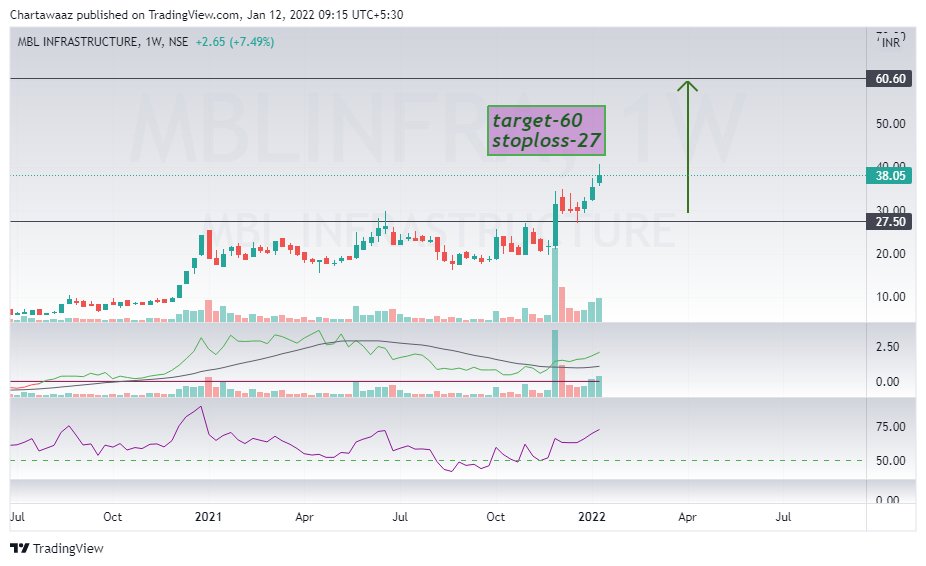Click the Oct label left of 2021
This screenshot has width=926, height=566.
pos(112,517)
